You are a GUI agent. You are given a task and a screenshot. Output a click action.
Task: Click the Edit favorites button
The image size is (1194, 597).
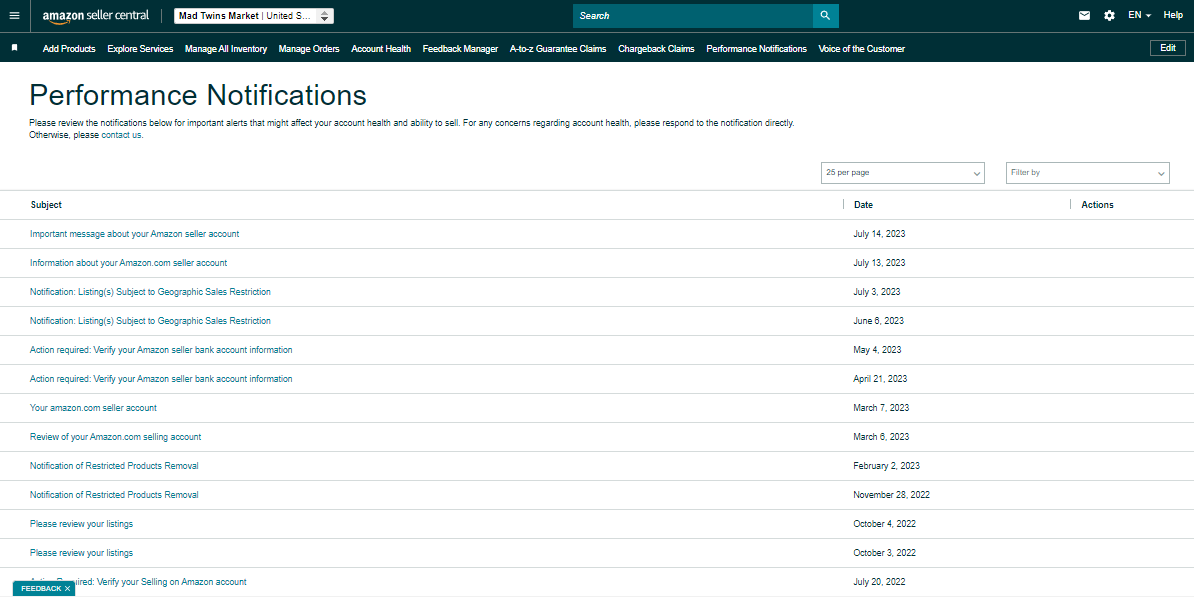tap(1167, 48)
